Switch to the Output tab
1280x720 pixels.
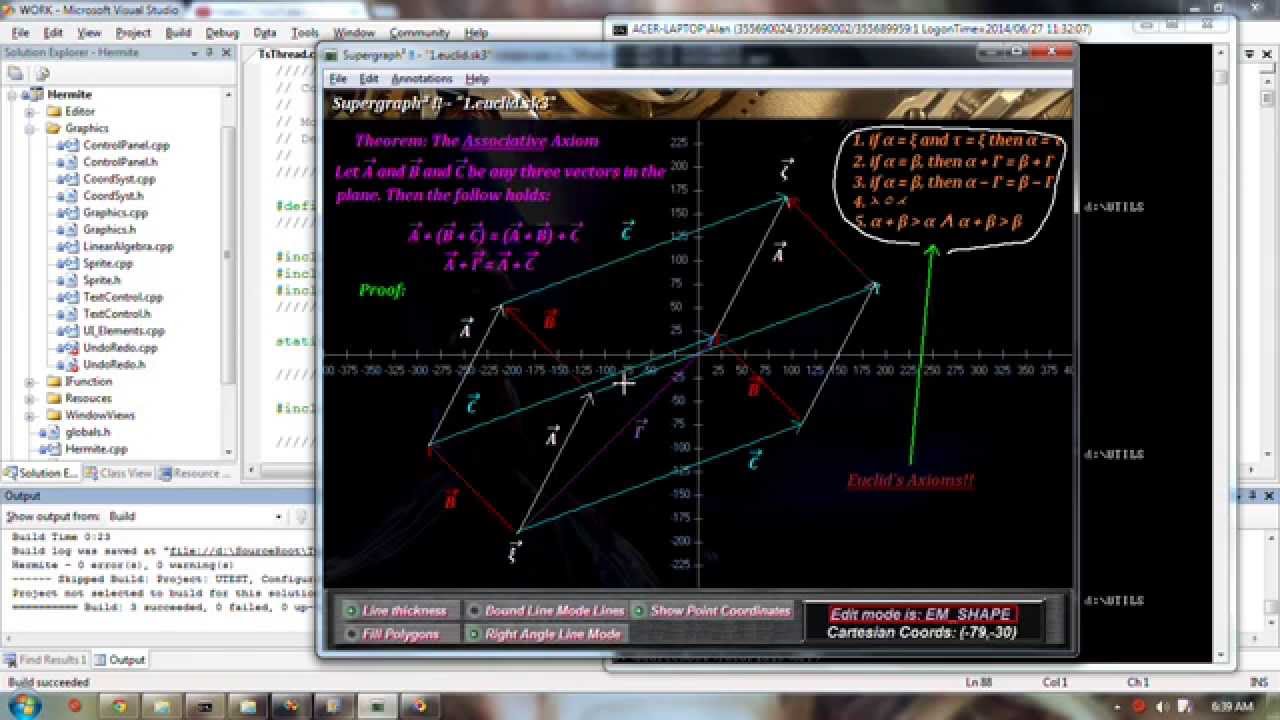(120, 660)
